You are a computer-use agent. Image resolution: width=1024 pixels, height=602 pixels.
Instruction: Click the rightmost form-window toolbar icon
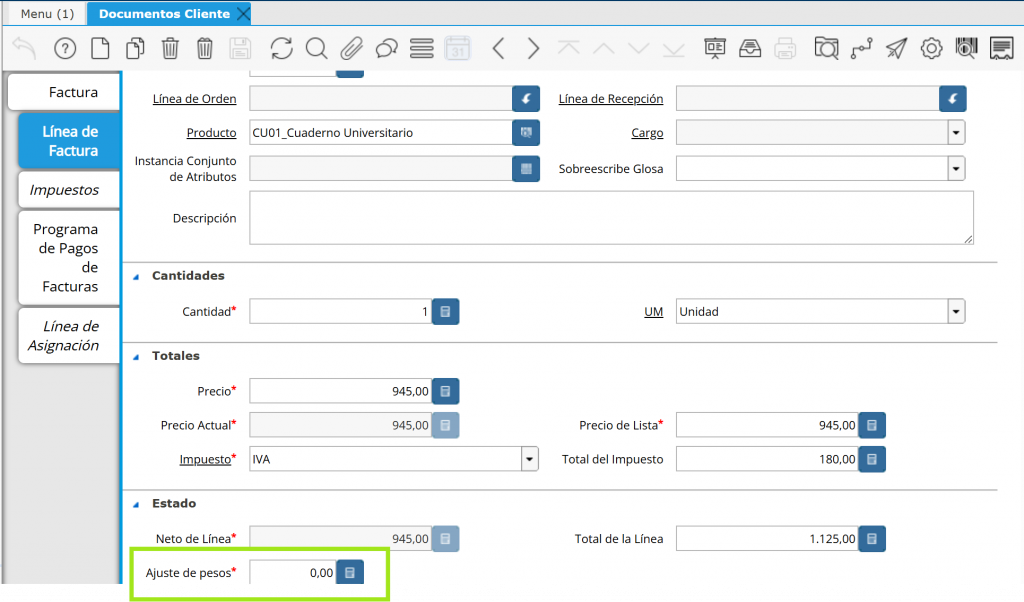(x=1001, y=48)
